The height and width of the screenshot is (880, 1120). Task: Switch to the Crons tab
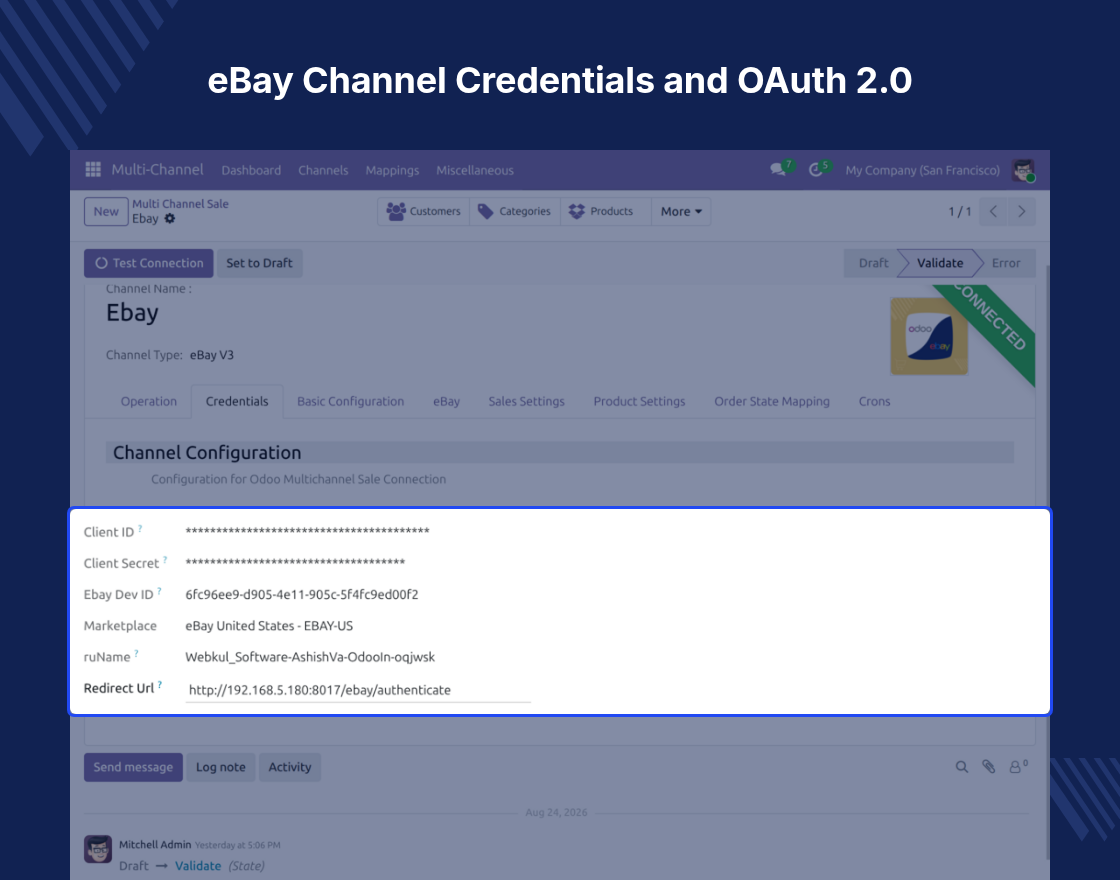pyautogui.click(x=874, y=401)
